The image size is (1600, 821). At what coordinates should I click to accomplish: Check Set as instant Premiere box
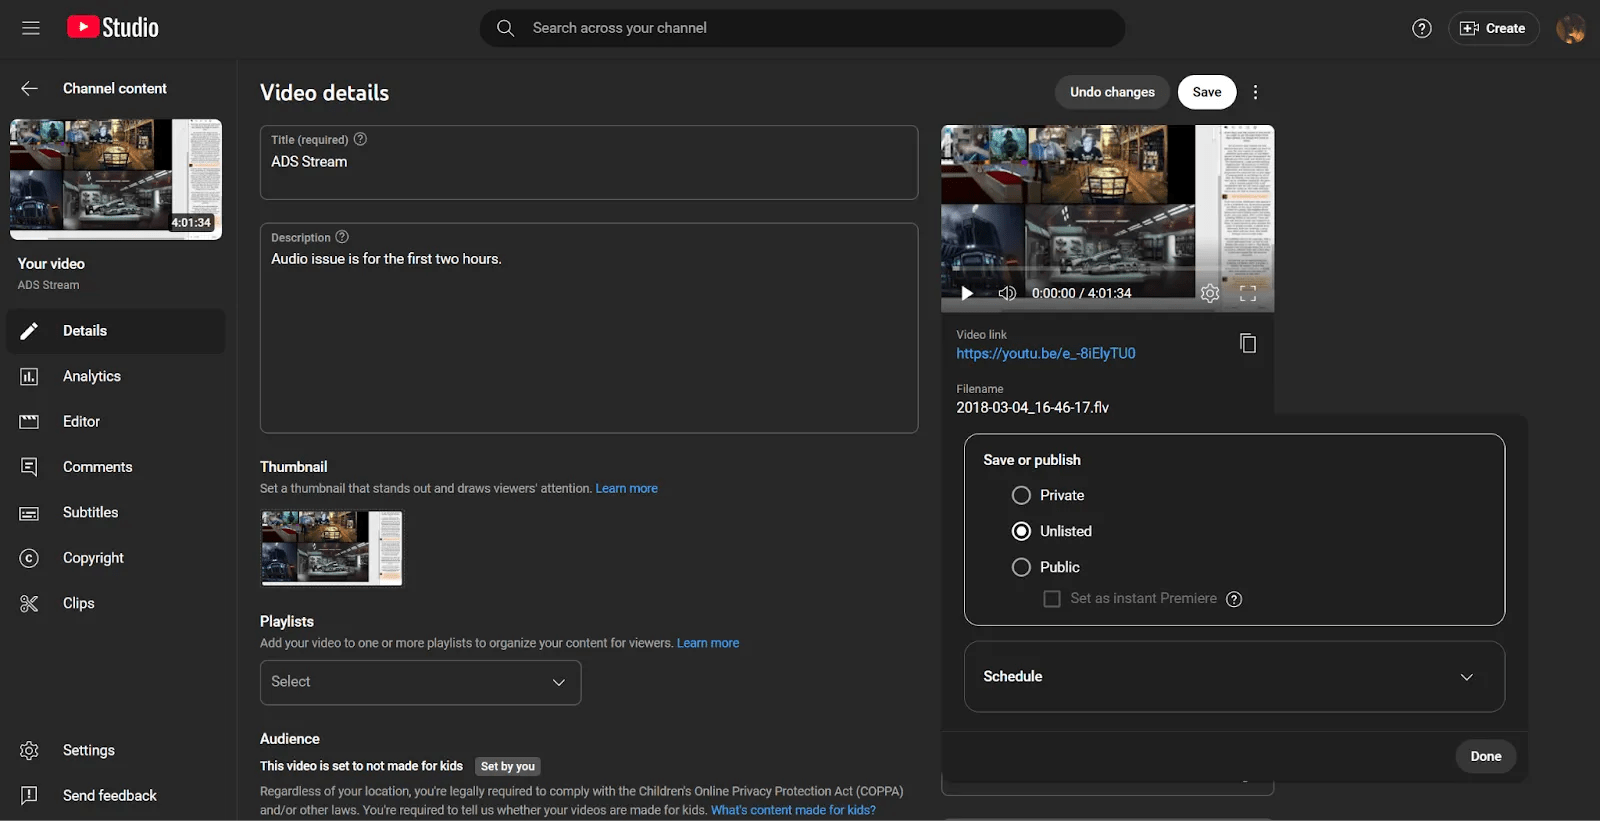tap(1052, 599)
